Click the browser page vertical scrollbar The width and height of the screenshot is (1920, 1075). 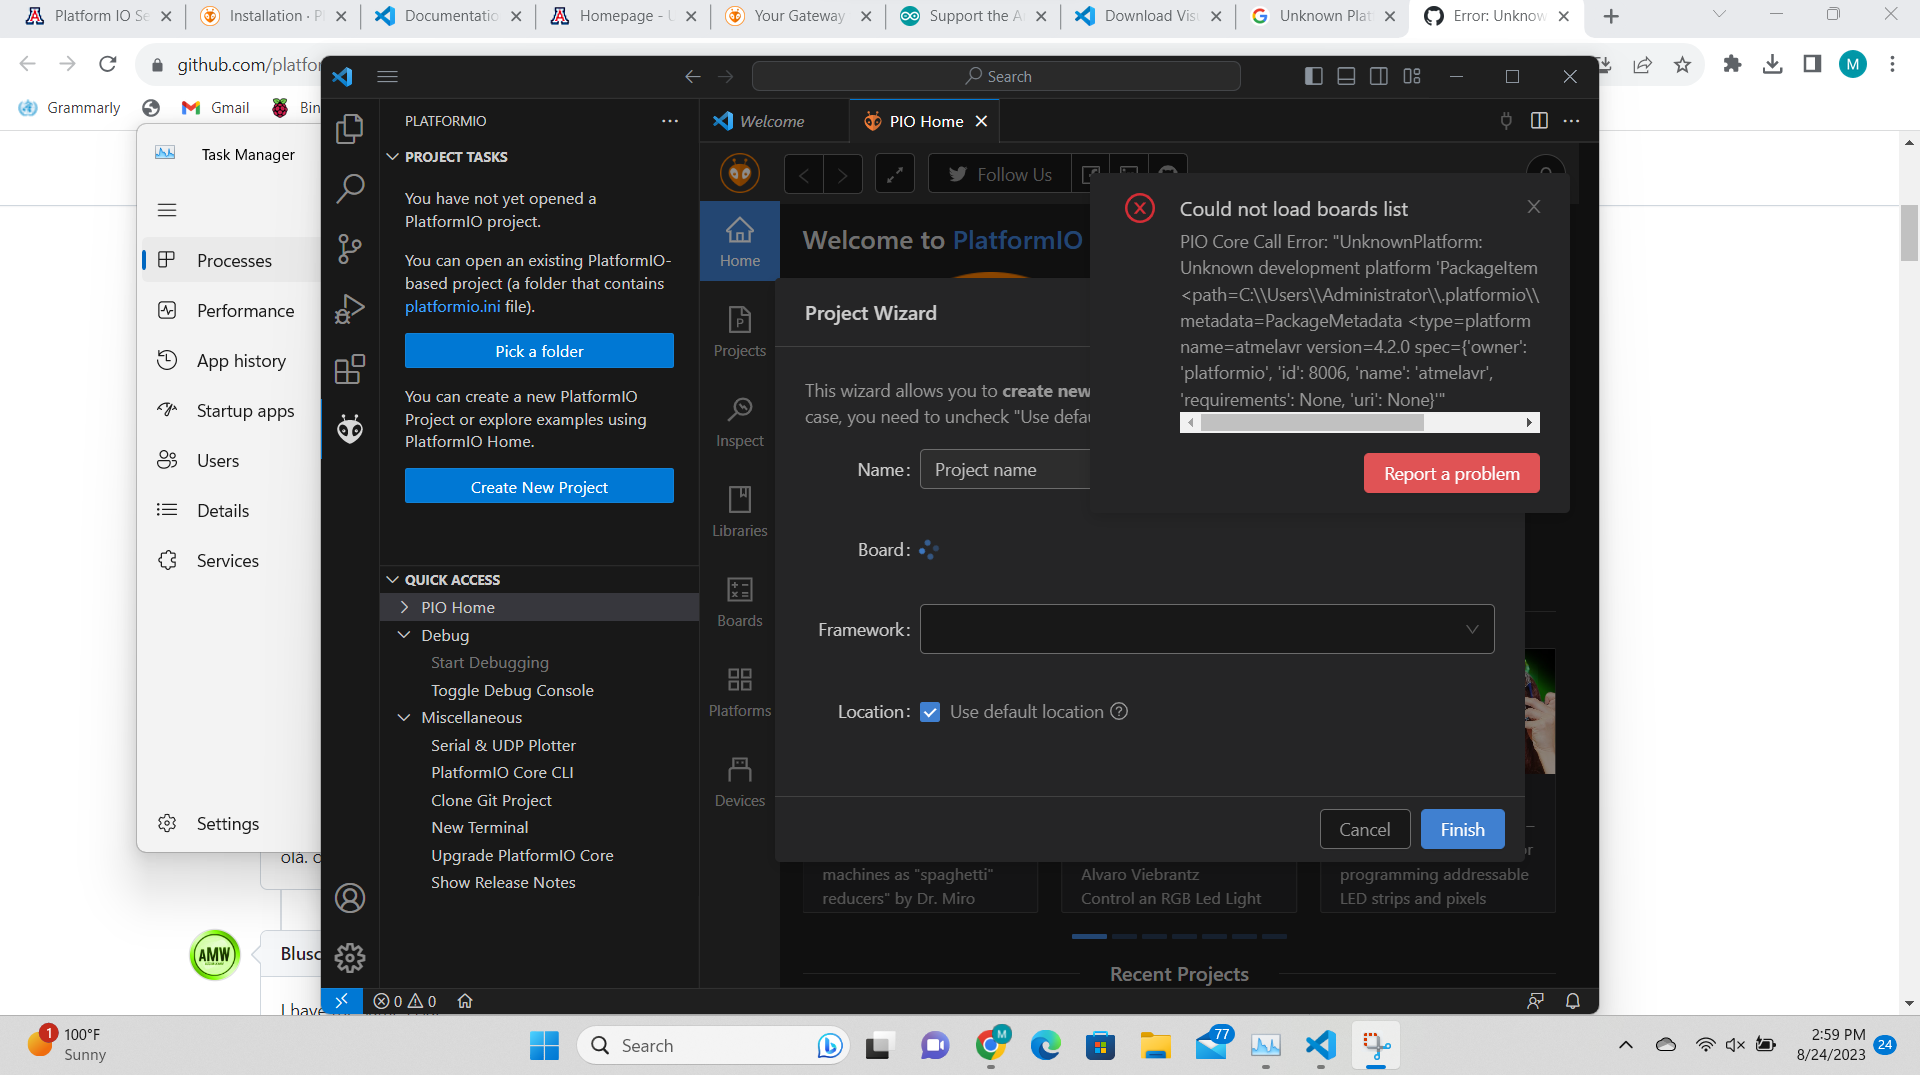(1910, 233)
